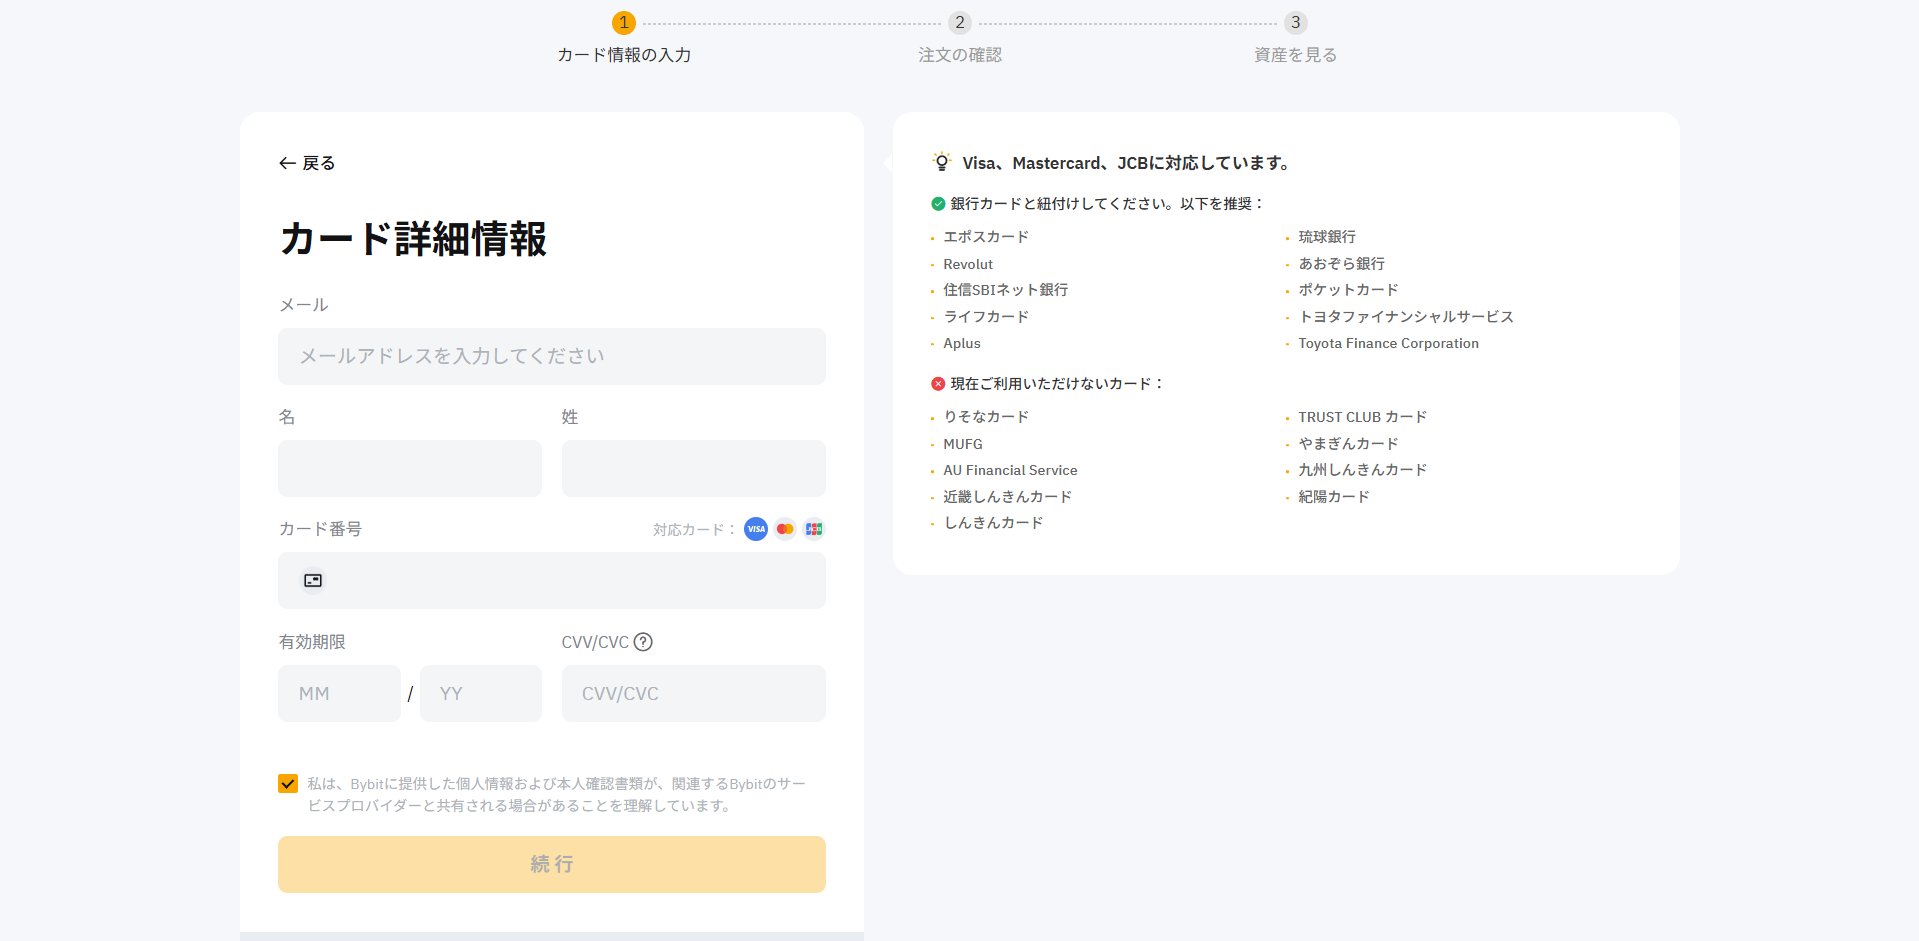Screen dimensions: 1919x941
Task: Click step 2 circle 注文の確認
Action: 959,22
